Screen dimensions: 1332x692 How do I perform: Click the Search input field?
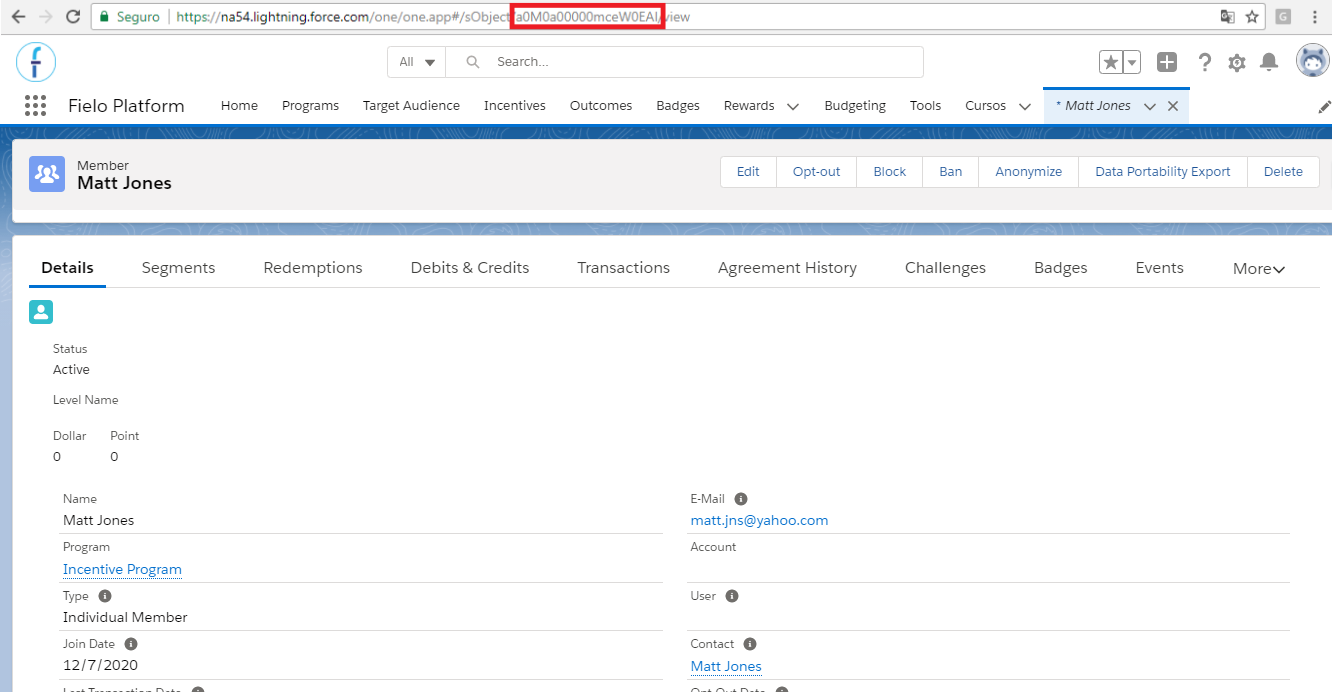tap(685, 62)
